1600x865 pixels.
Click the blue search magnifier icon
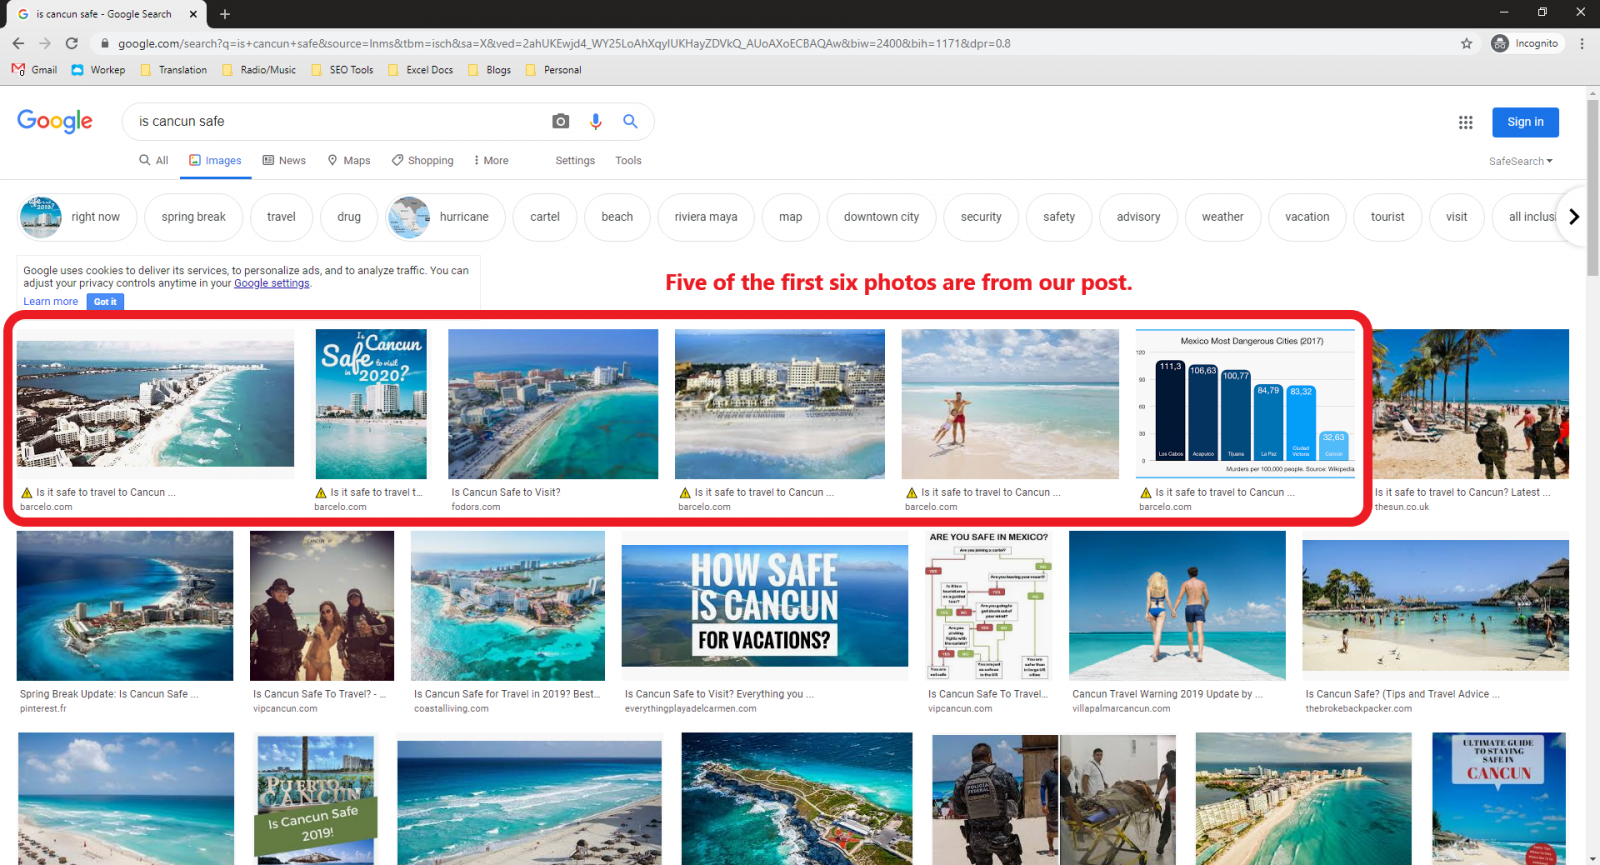pyautogui.click(x=630, y=121)
